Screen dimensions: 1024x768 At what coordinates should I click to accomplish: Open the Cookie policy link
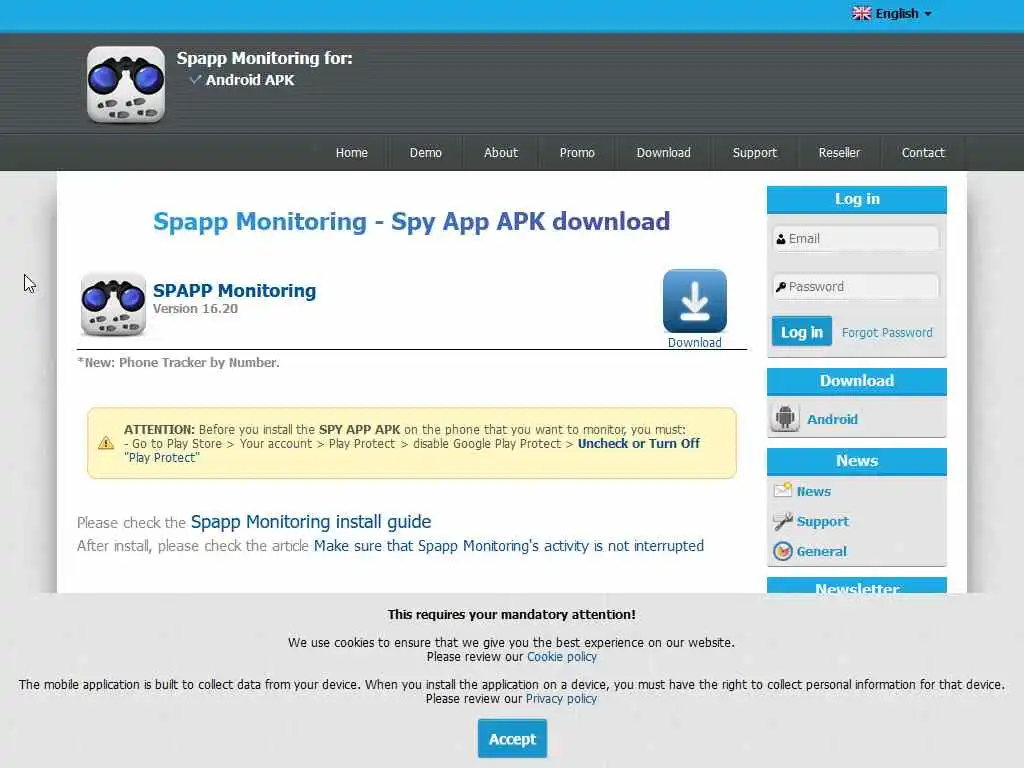562,656
